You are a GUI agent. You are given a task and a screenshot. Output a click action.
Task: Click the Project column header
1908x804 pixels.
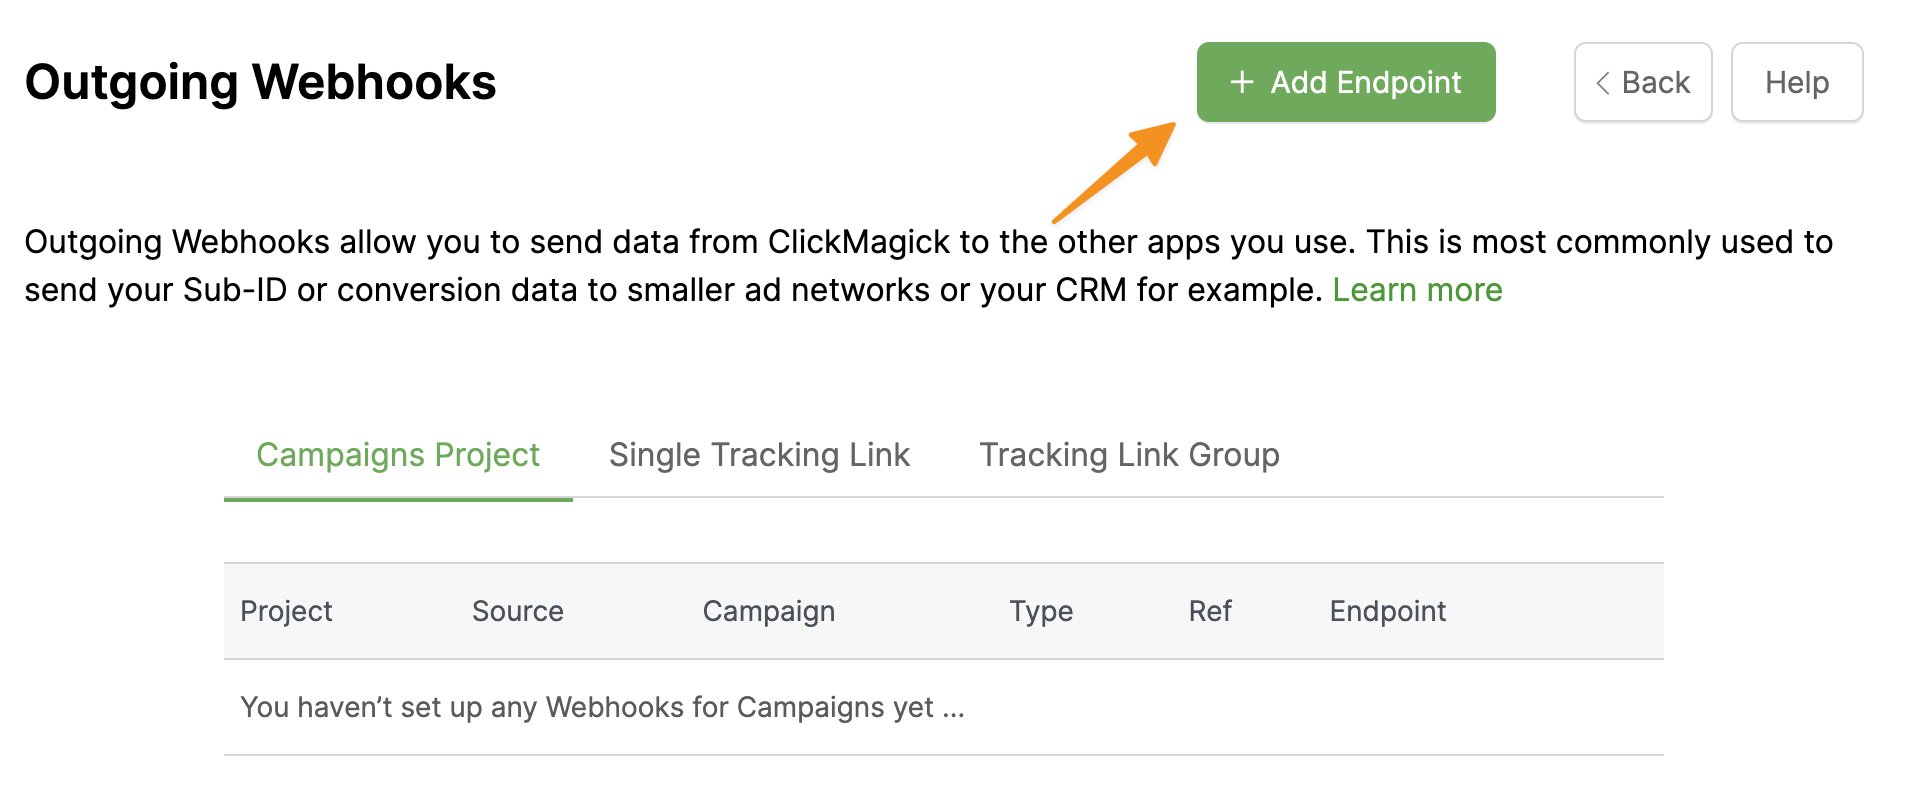click(x=286, y=611)
